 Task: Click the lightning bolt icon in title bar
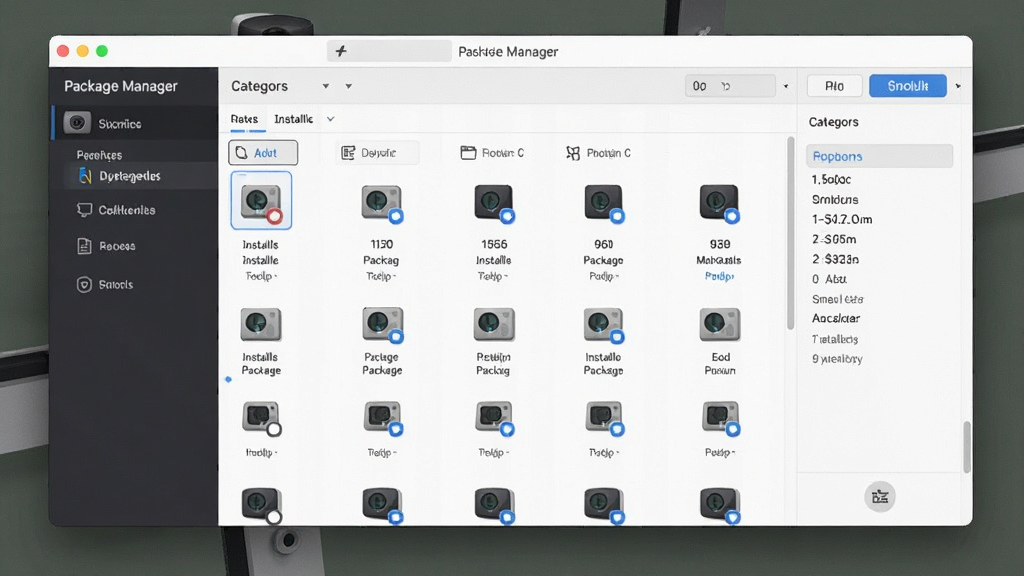click(x=341, y=51)
